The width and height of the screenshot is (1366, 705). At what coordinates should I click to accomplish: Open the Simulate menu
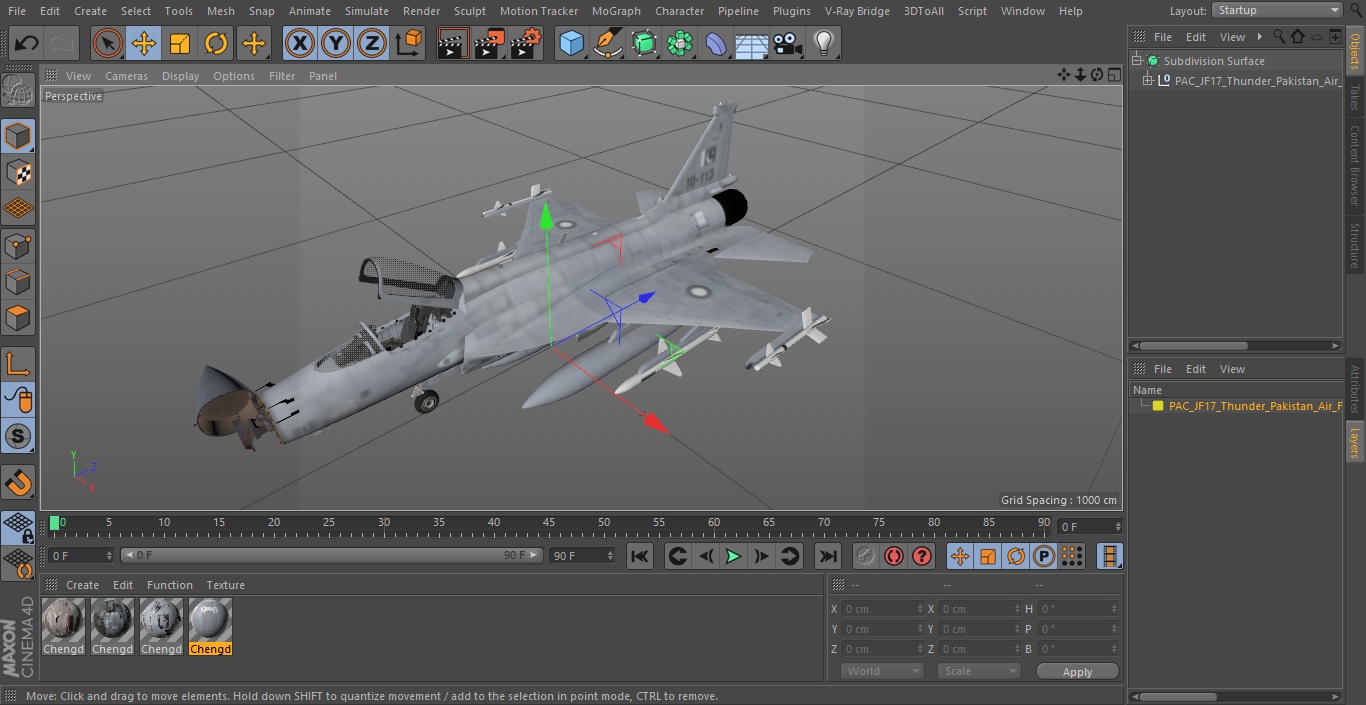(367, 11)
